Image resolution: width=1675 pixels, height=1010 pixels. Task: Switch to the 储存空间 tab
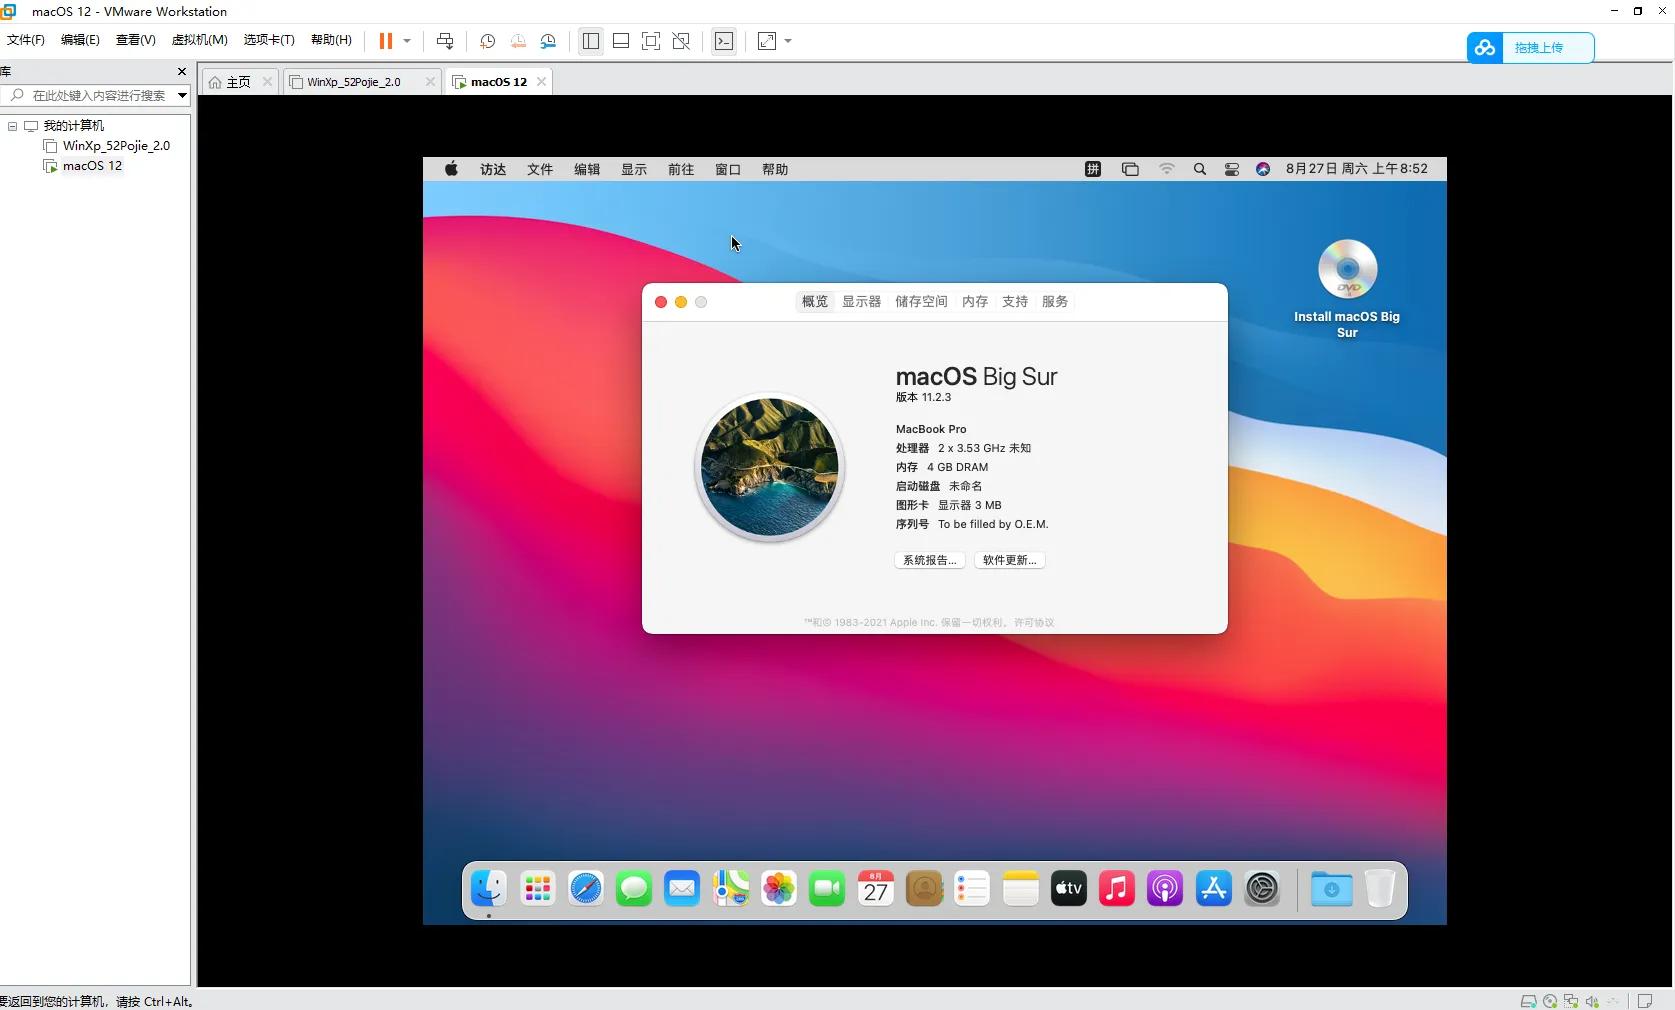tap(921, 302)
